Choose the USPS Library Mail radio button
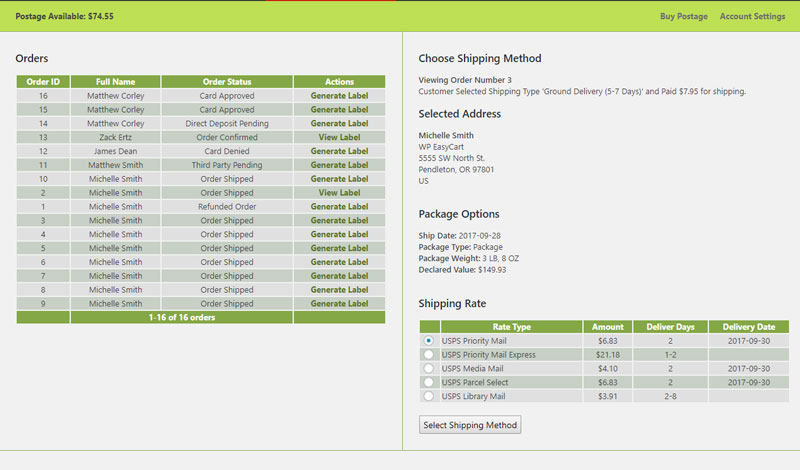The height and width of the screenshot is (470, 800). pyautogui.click(x=429, y=395)
